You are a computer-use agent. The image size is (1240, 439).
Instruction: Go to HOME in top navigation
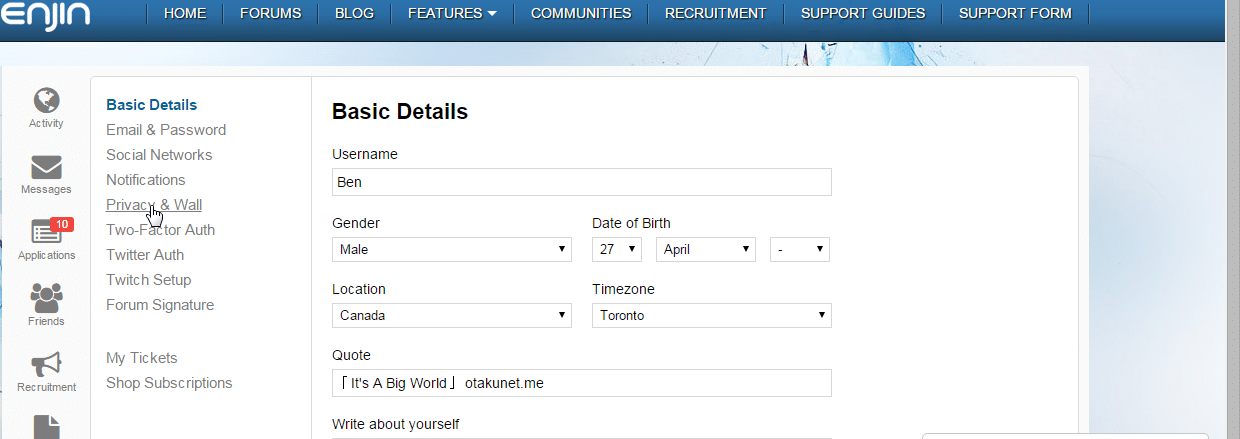pos(185,13)
